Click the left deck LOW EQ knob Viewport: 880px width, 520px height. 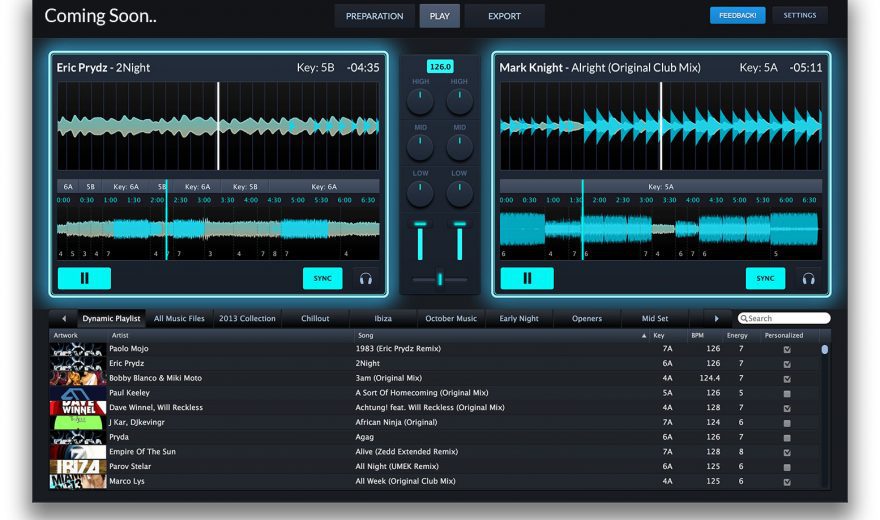[420, 193]
